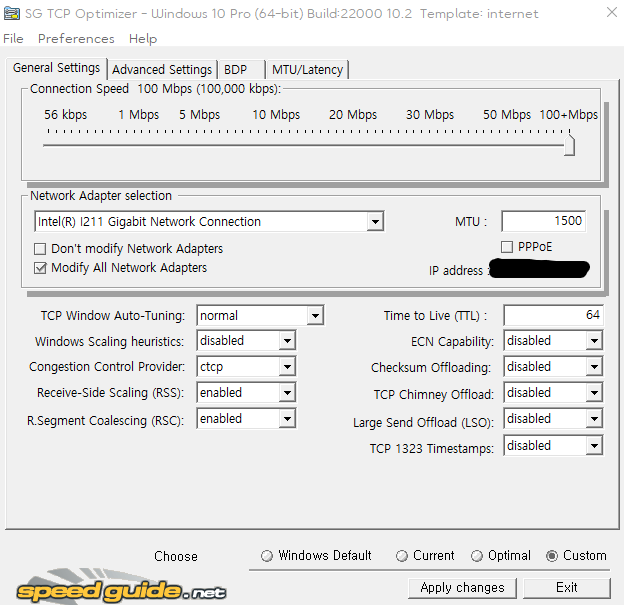Toggle the PPPoE checkbox
The width and height of the screenshot is (624, 605).
click(507, 247)
